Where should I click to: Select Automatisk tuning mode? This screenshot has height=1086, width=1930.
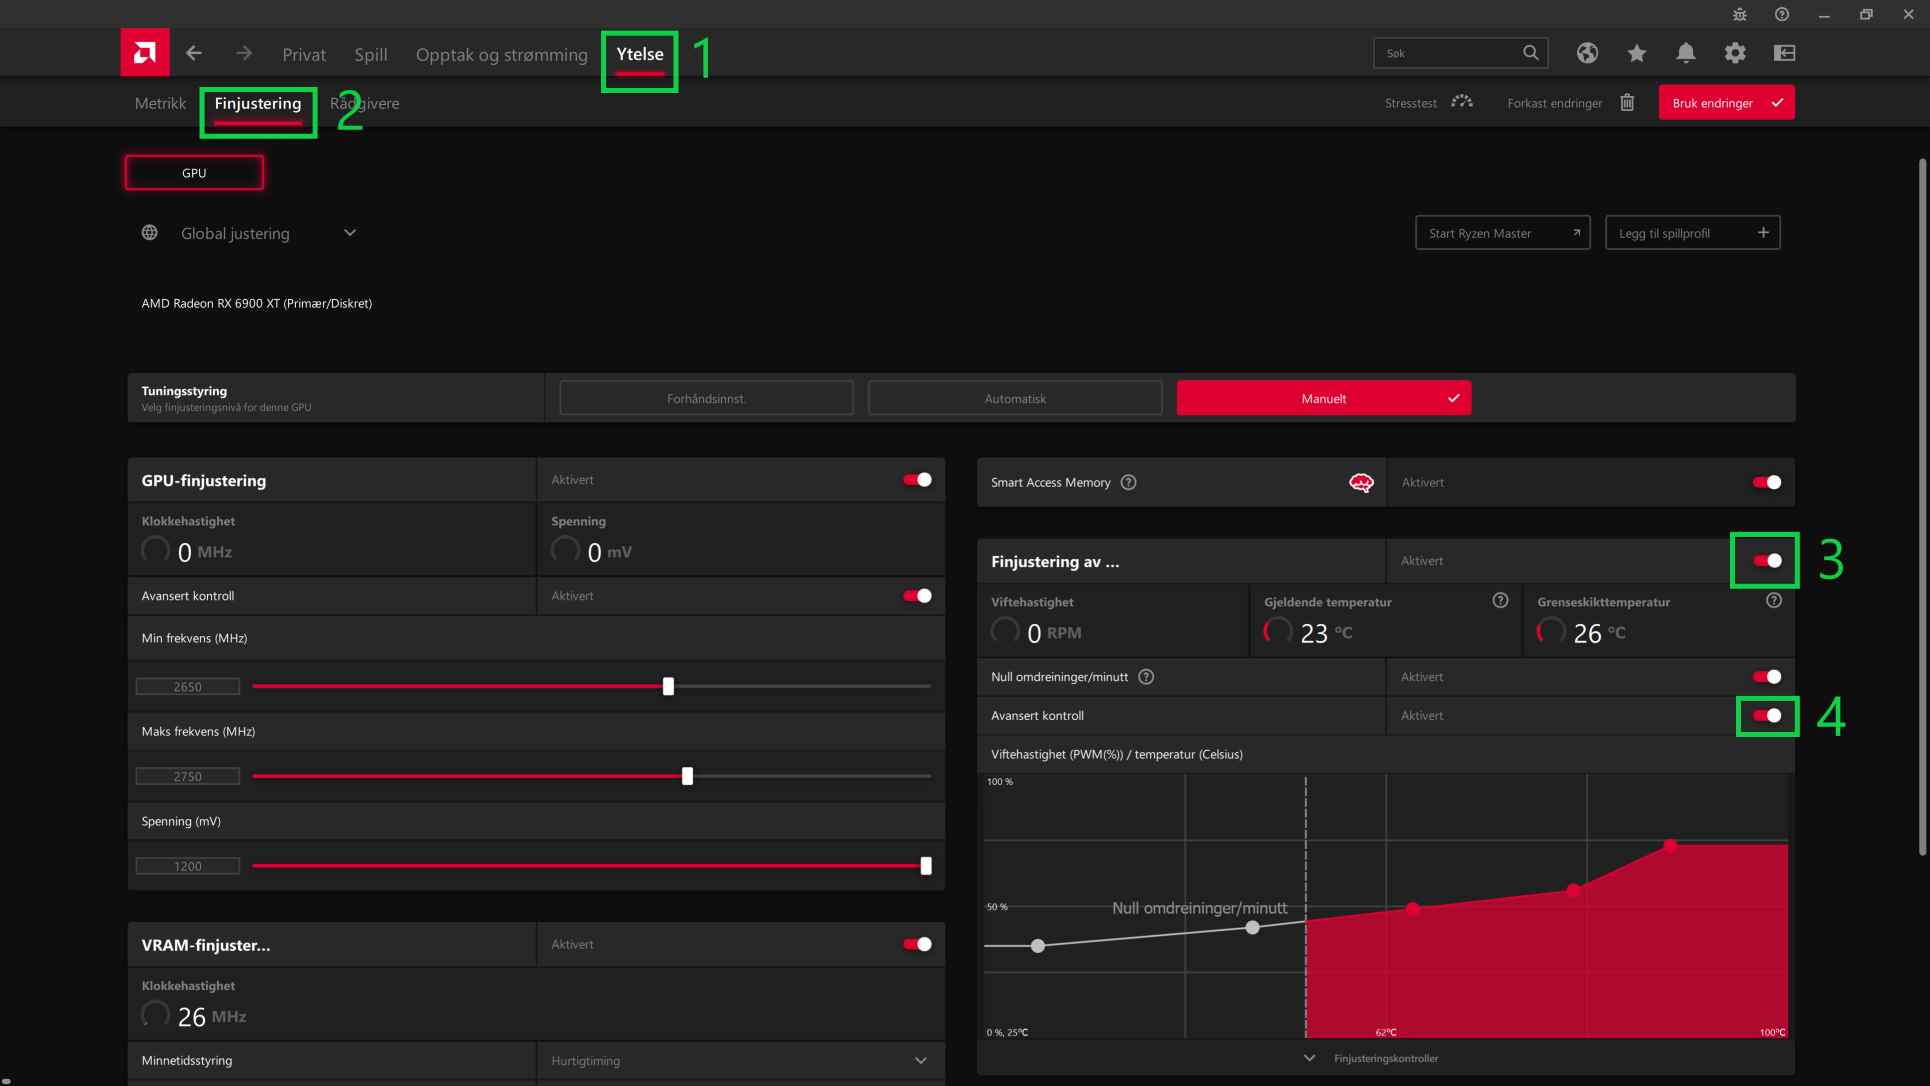(1015, 398)
